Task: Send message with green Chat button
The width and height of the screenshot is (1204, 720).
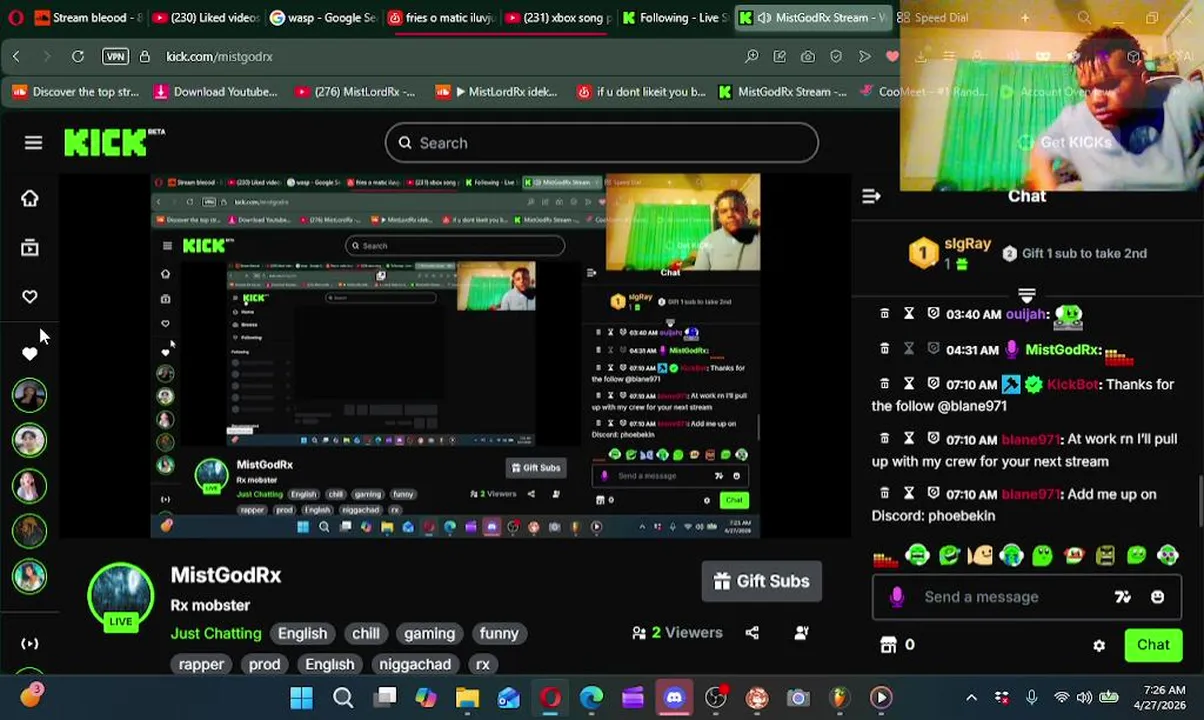Action: click(1152, 645)
